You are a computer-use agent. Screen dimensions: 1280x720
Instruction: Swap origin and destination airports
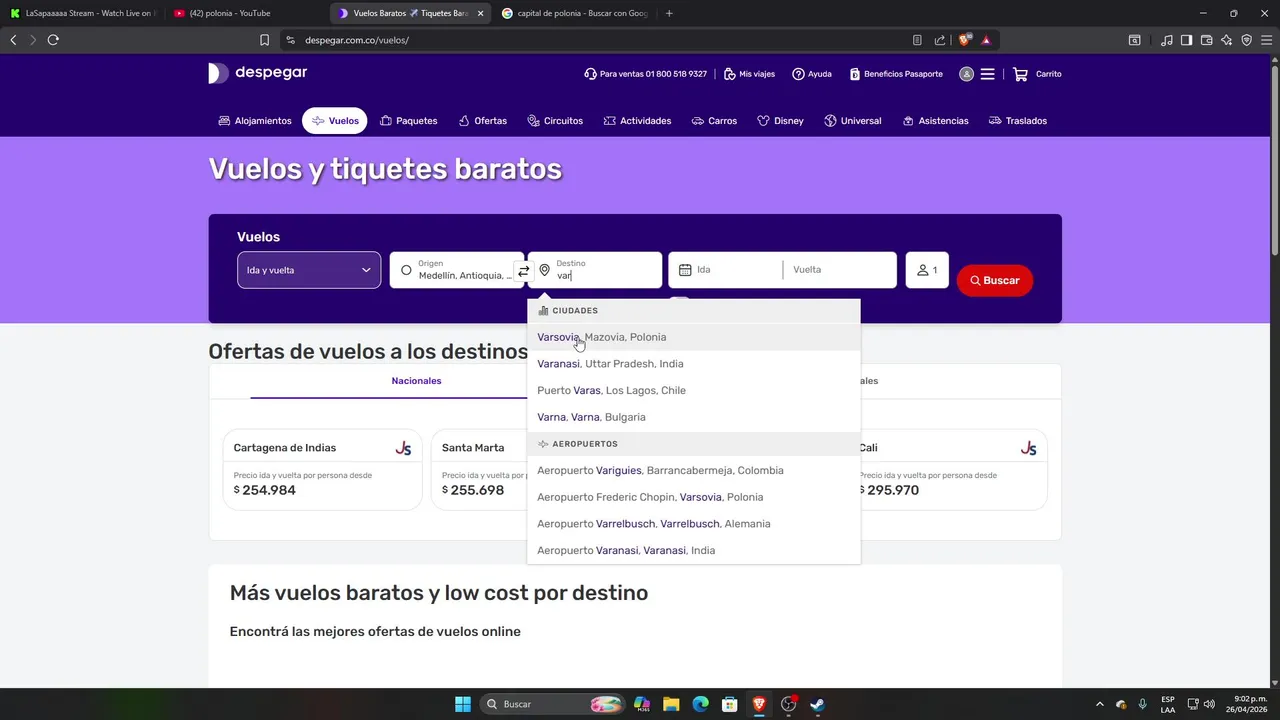pyautogui.click(x=523, y=271)
